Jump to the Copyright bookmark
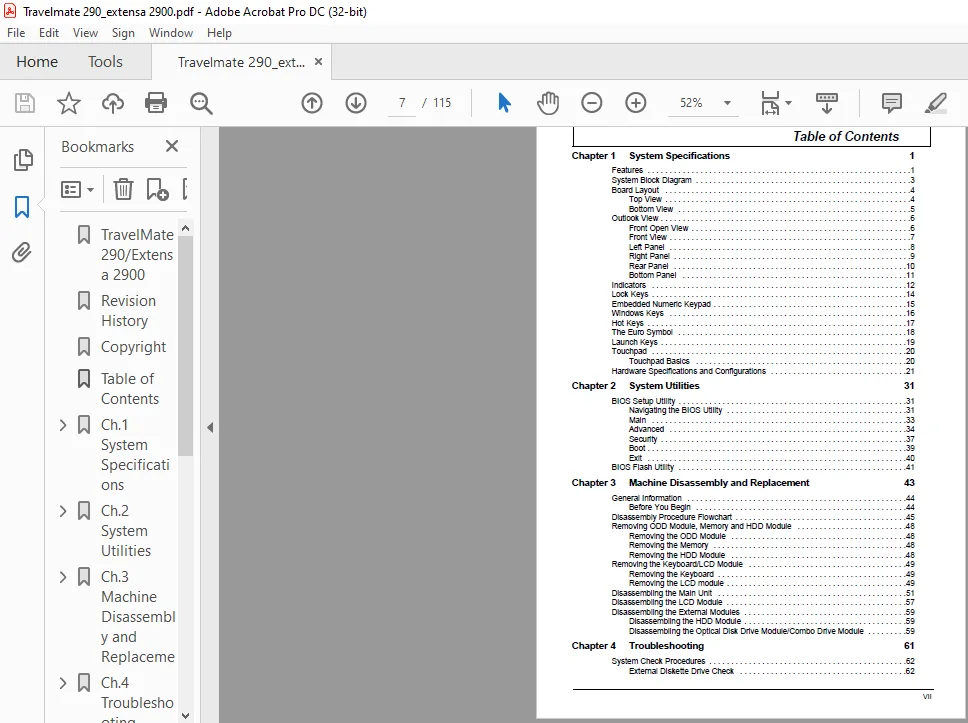 tap(133, 347)
